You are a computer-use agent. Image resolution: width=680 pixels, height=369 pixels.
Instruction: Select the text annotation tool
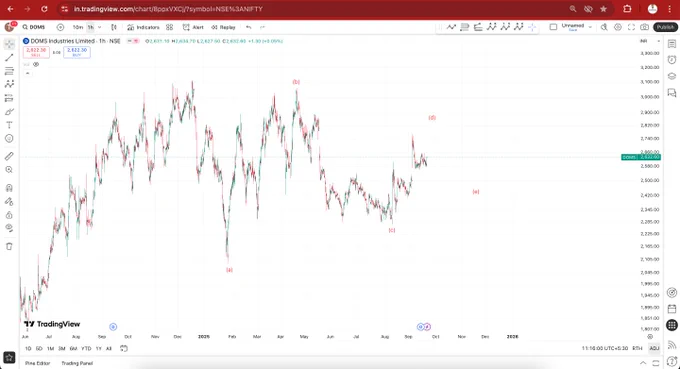click(9, 125)
